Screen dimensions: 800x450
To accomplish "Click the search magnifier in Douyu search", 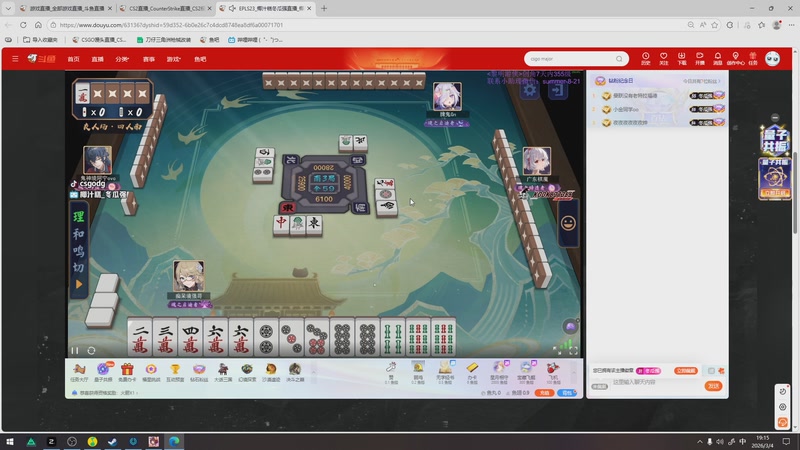I will [x=619, y=59].
